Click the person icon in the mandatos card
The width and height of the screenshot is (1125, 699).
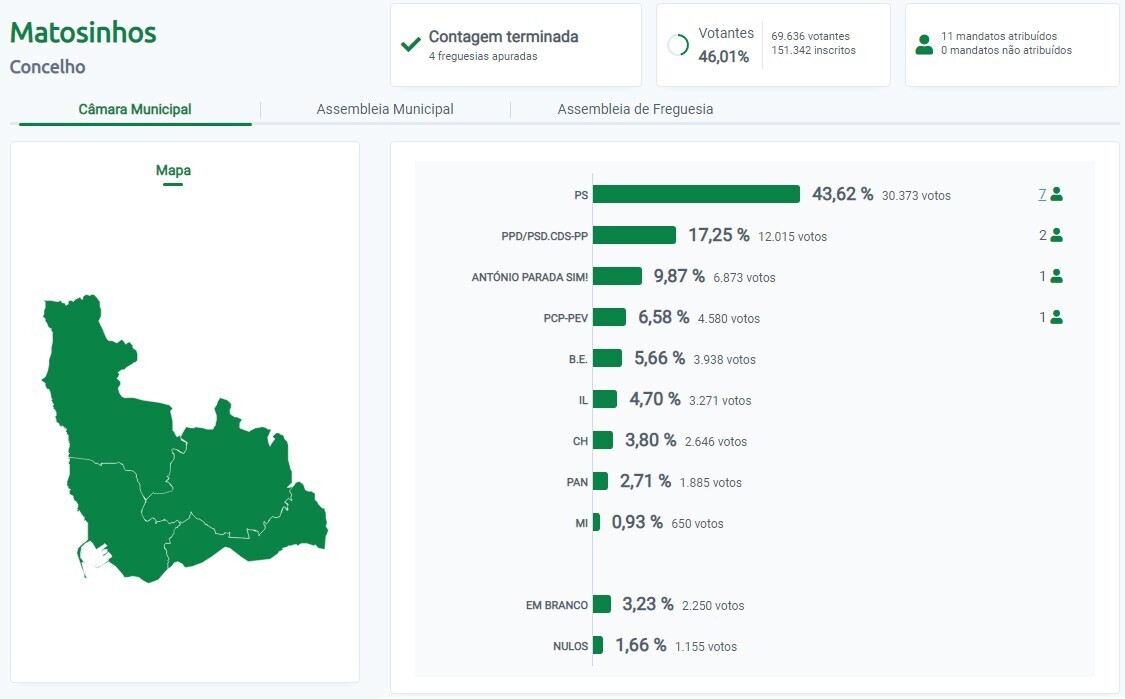point(925,44)
